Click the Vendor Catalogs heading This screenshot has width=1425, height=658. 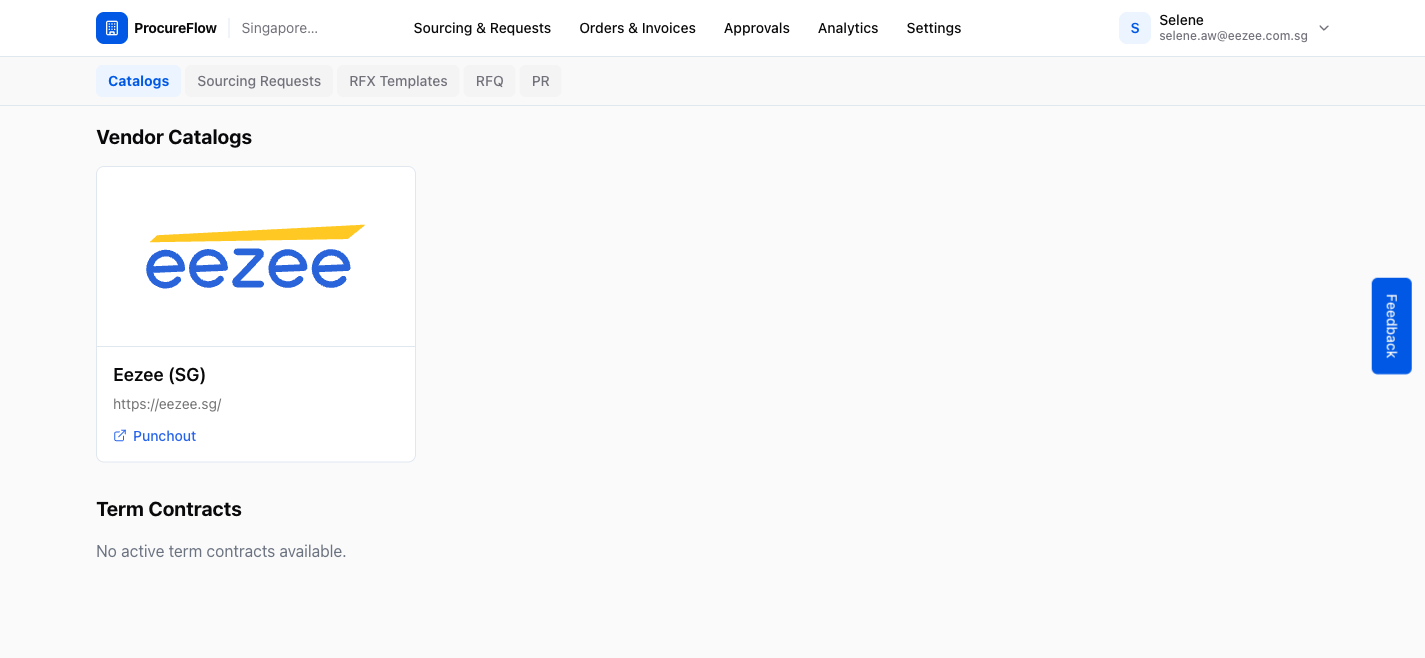coord(174,137)
